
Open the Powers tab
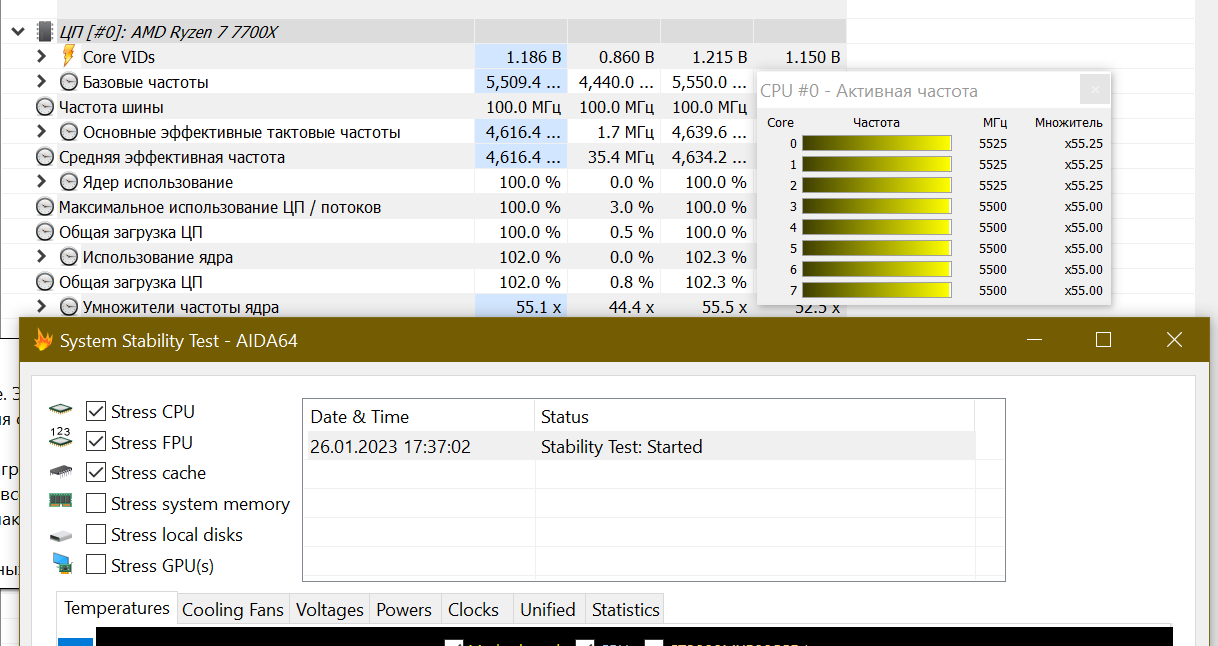point(404,609)
